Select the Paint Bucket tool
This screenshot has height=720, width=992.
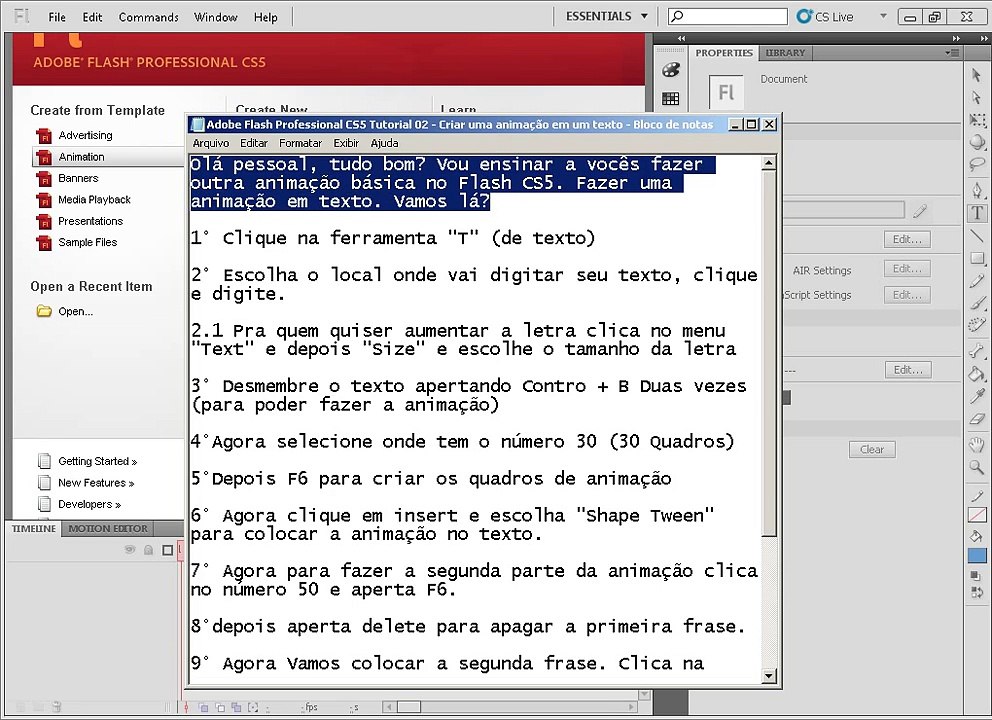[977, 373]
